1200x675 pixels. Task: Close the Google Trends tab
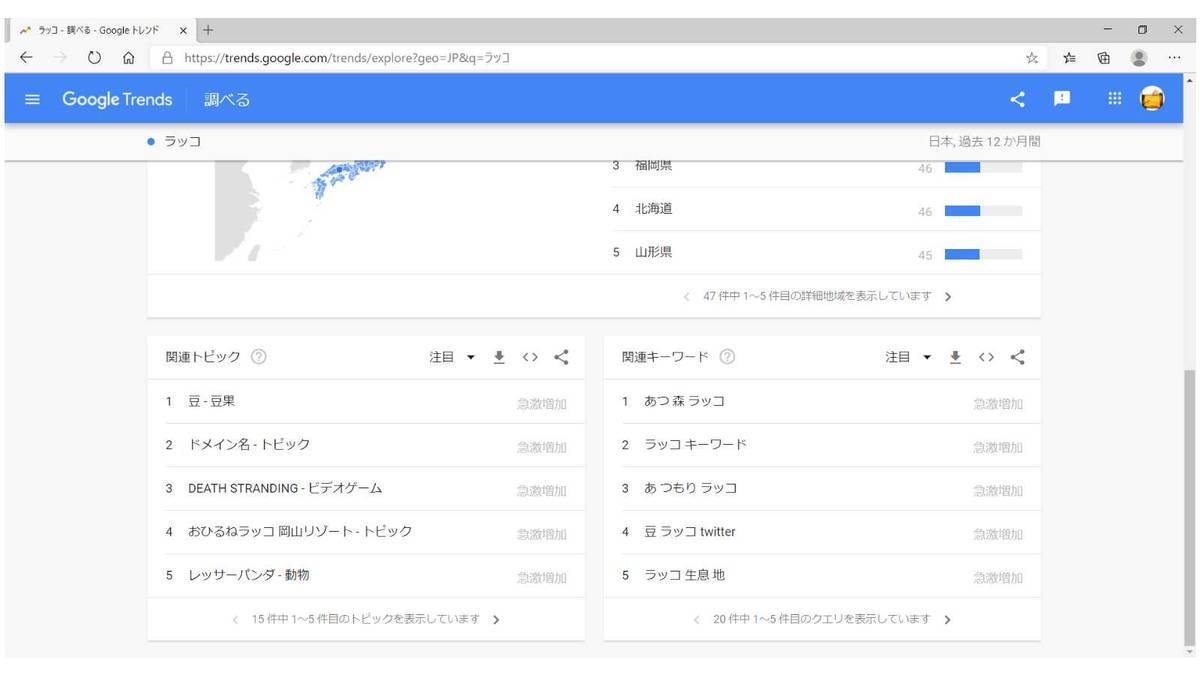[183, 30]
